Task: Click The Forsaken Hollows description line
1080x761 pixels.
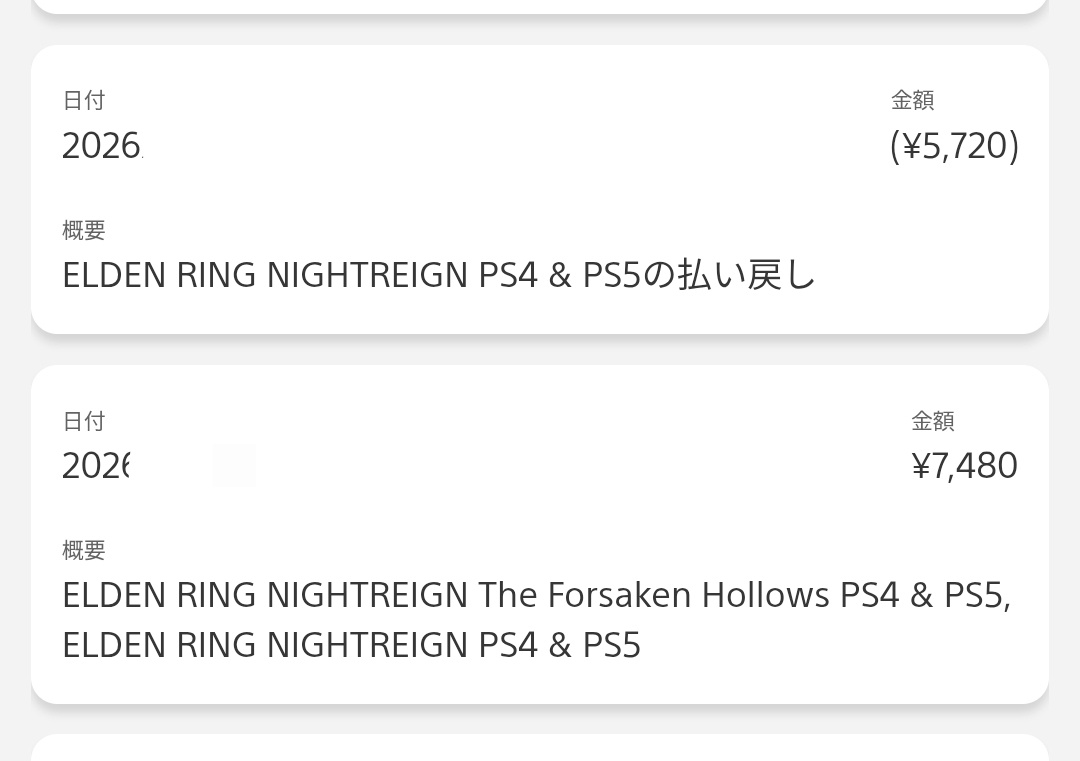Action: point(536,595)
